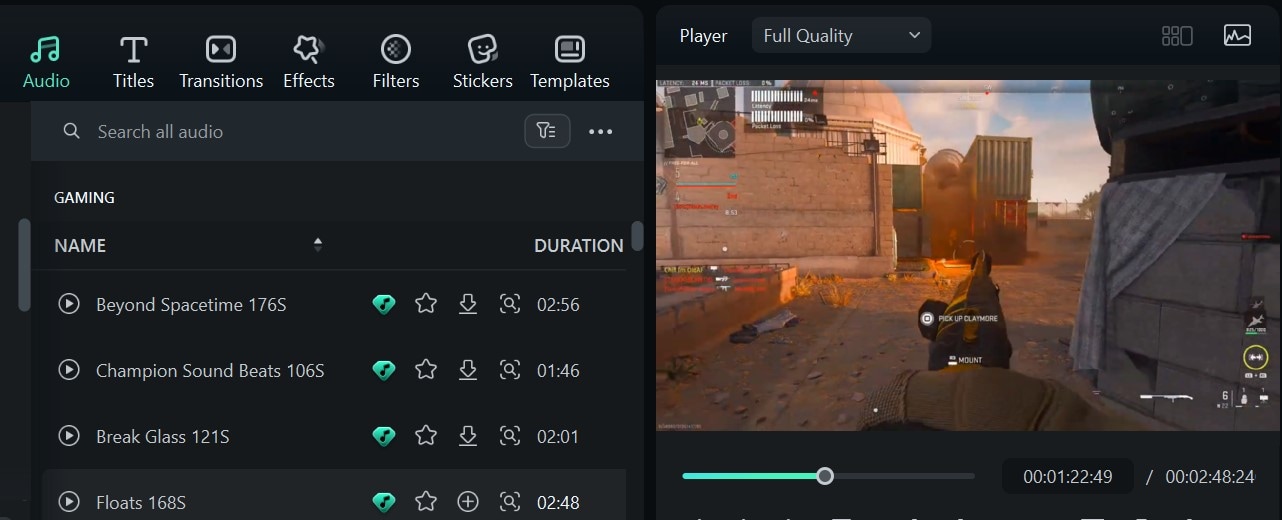Download Champion Sound Beats 106S

(468, 369)
